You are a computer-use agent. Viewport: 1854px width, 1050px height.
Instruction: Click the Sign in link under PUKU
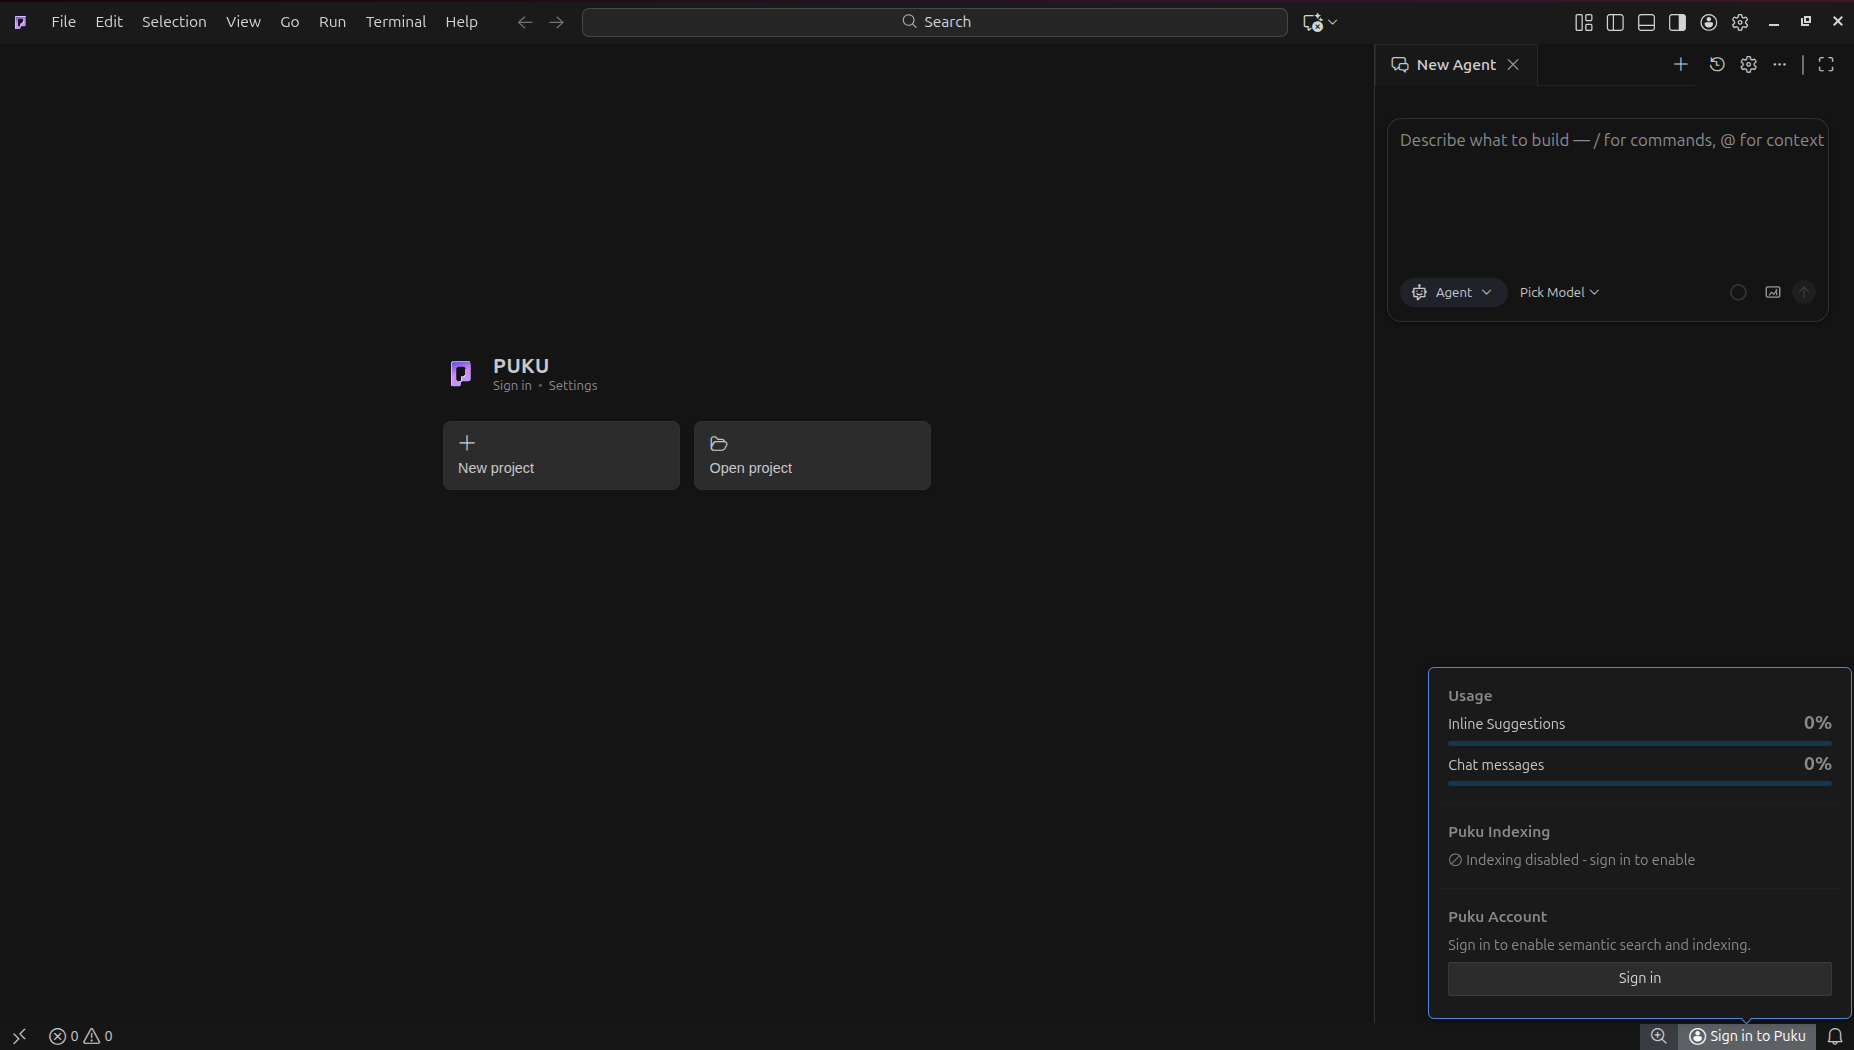point(512,386)
